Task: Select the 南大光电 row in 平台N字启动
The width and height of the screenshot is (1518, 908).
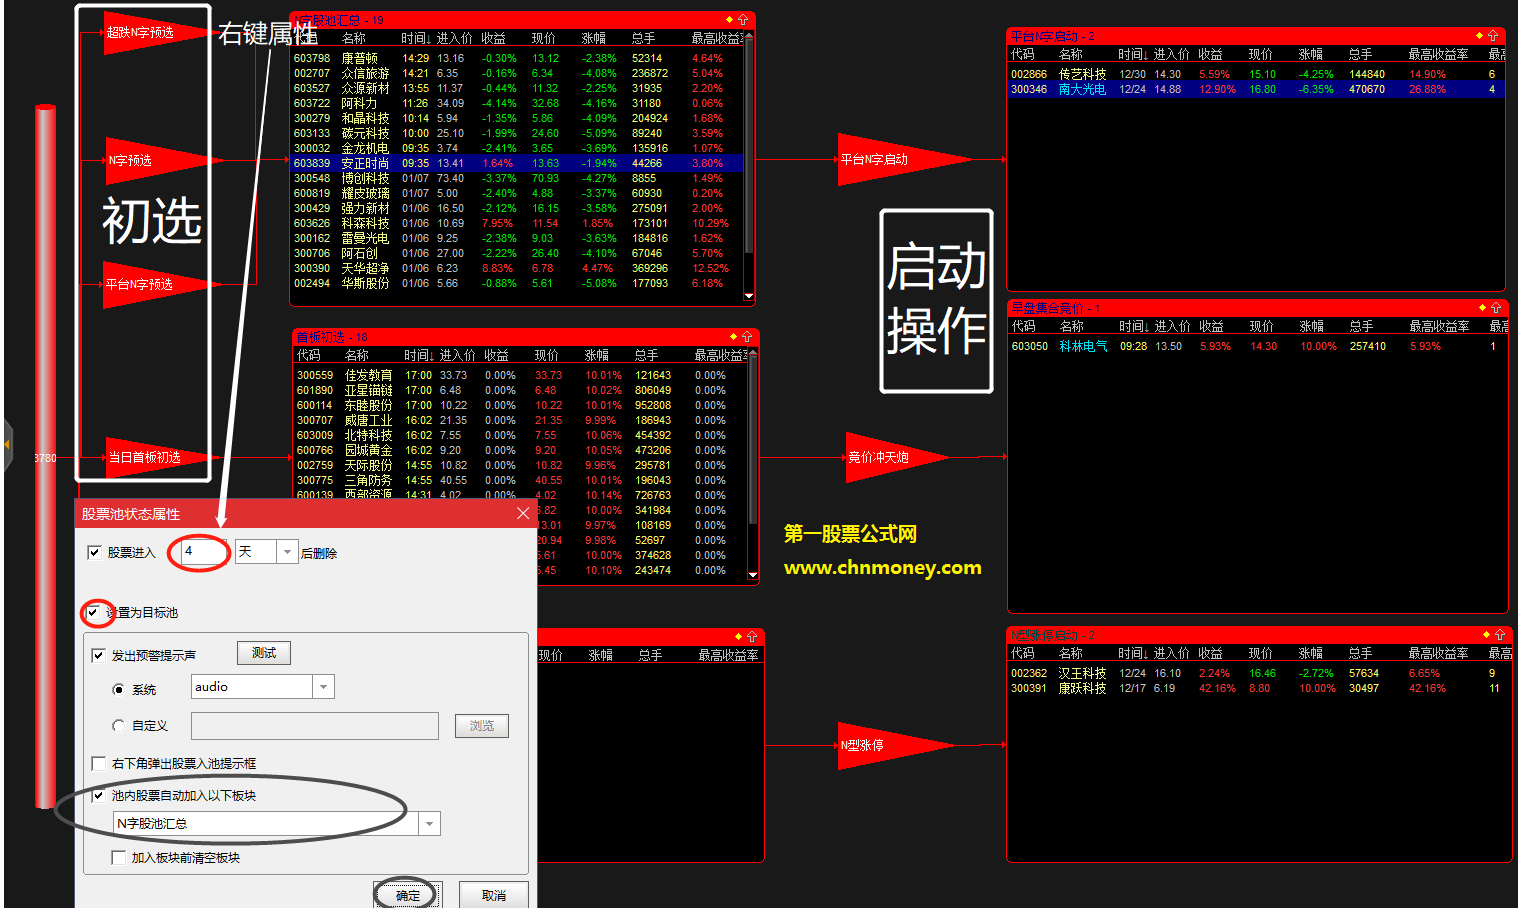Action: click(x=1256, y=89)
